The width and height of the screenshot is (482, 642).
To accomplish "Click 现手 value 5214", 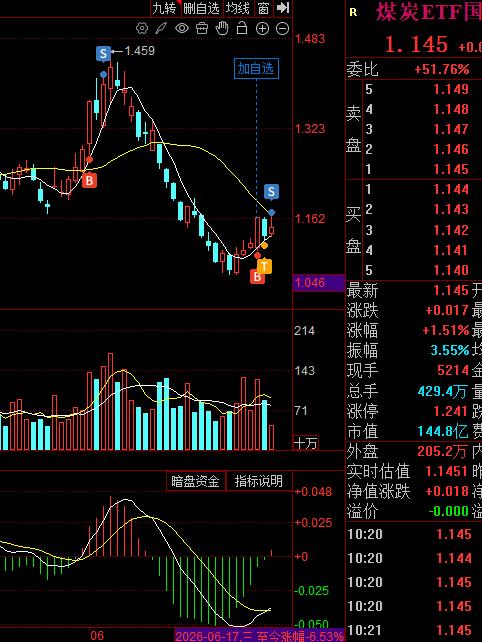I will (x=453, y=371).
